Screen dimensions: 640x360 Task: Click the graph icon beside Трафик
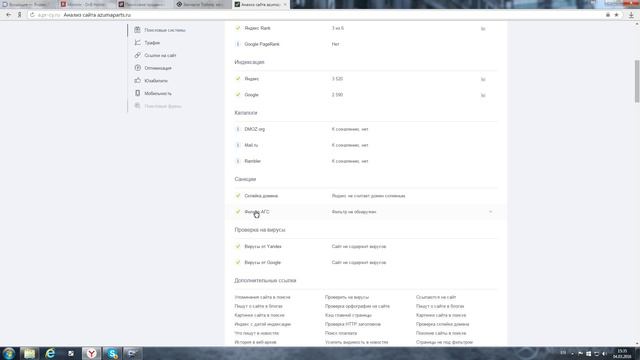click(138, 42)
